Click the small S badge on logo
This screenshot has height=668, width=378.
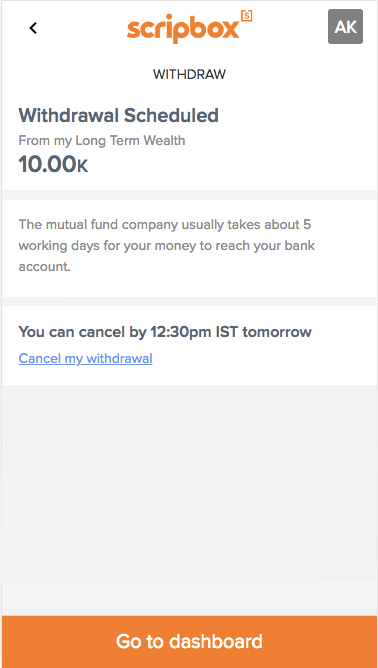coord(247,15)
